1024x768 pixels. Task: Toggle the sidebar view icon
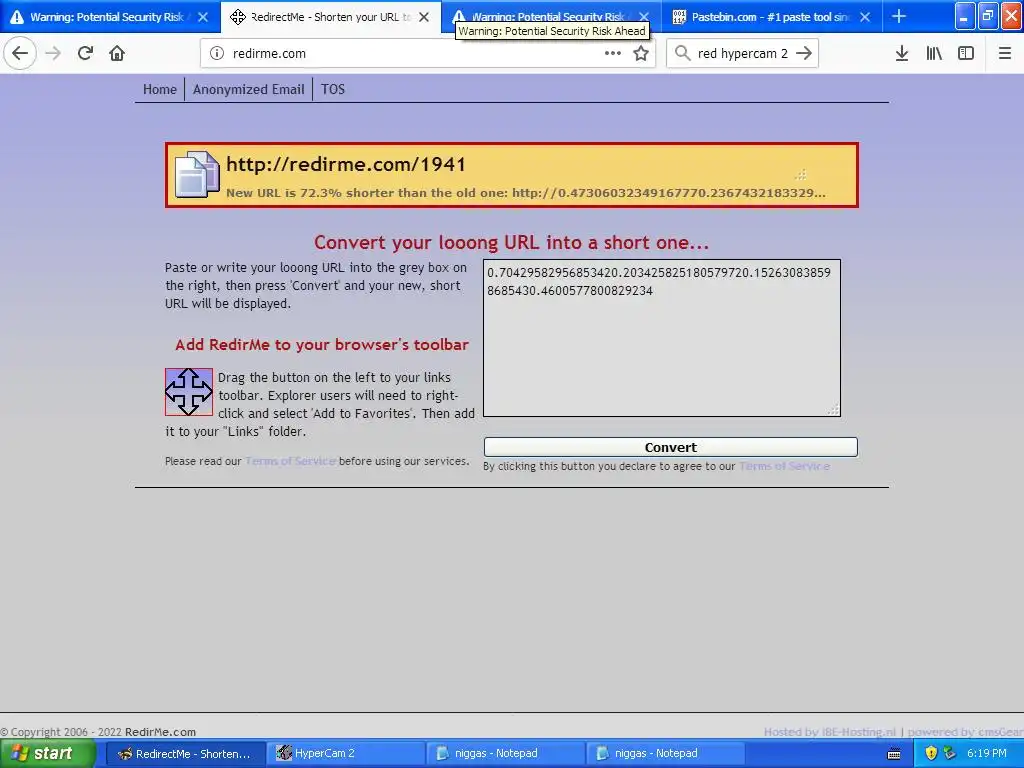tap(966, 53)
